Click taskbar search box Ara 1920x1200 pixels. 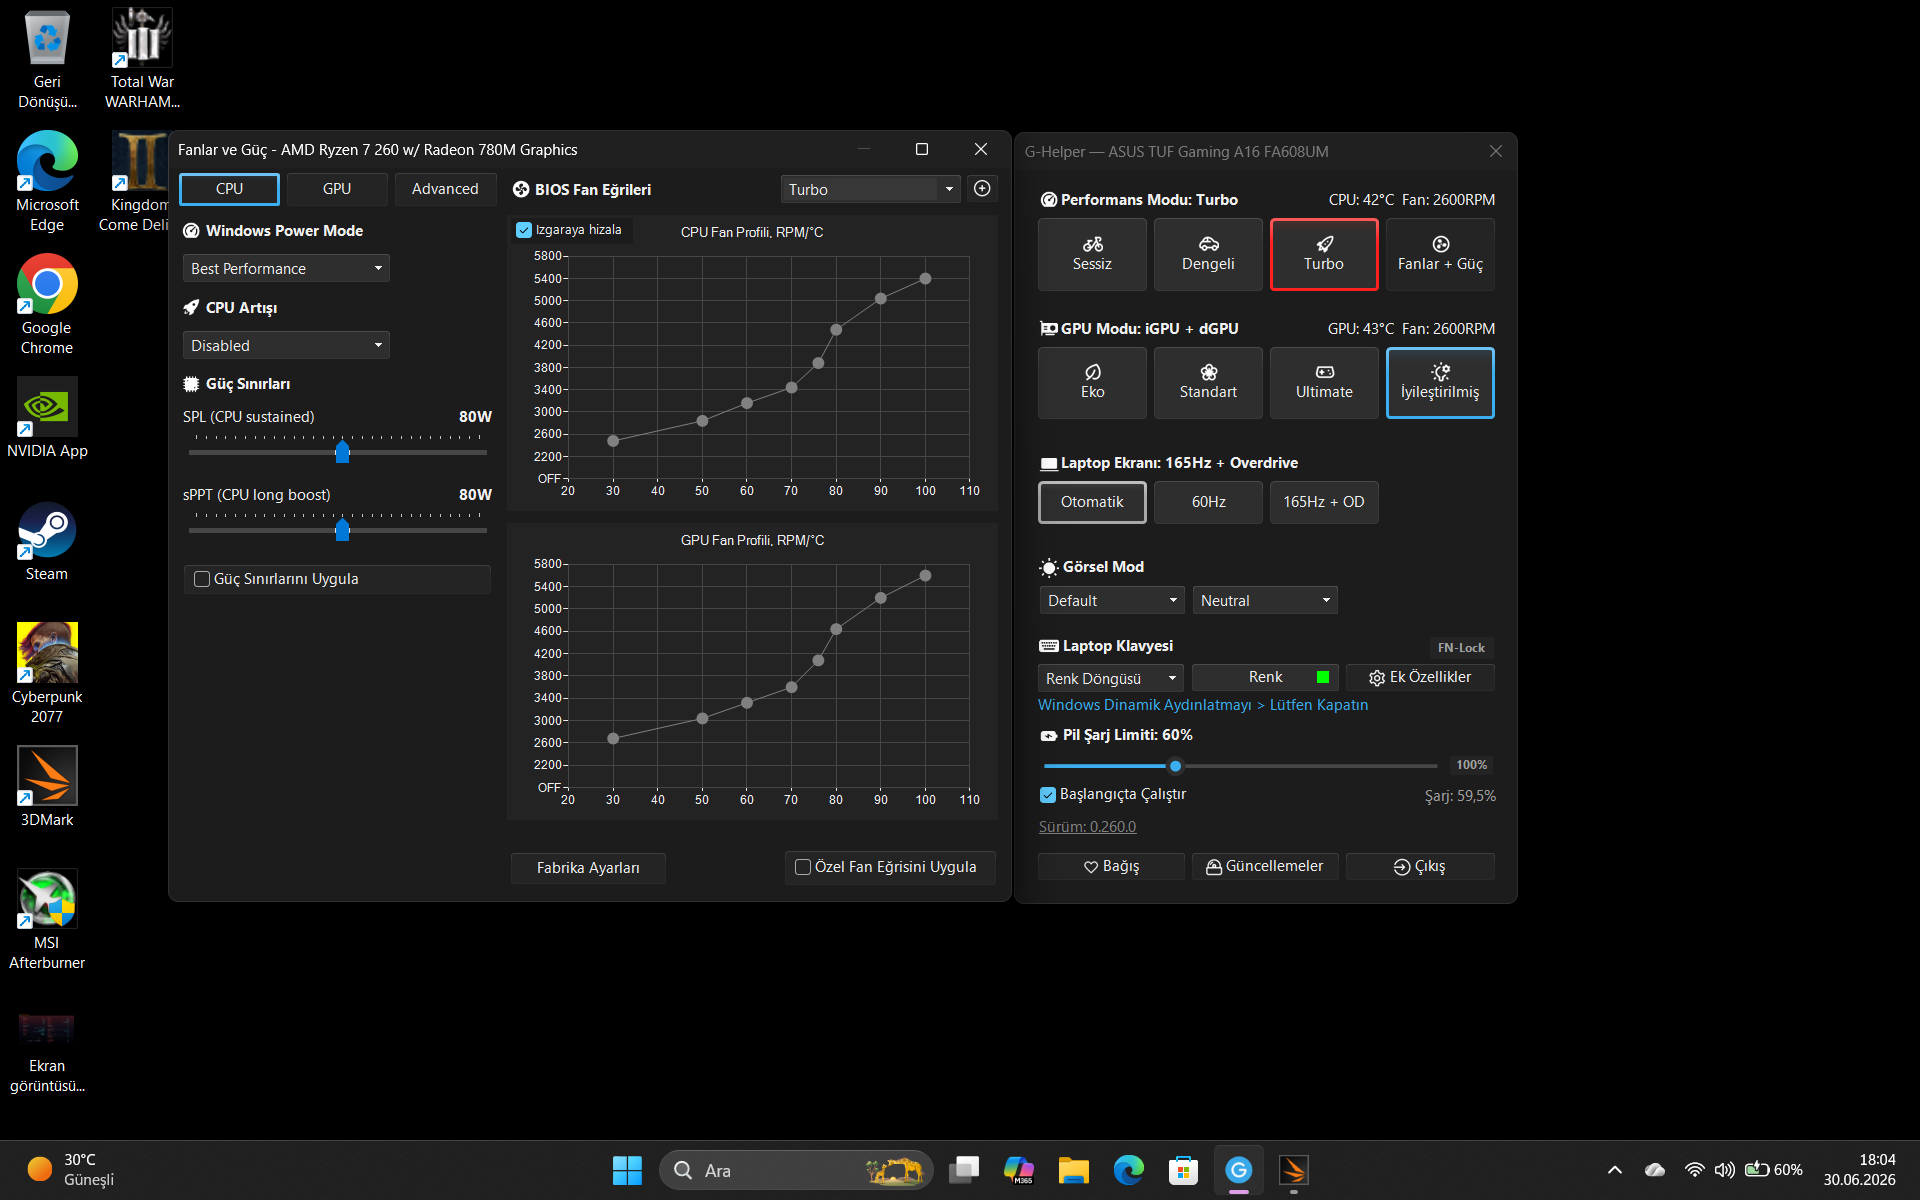(796, 1170)
